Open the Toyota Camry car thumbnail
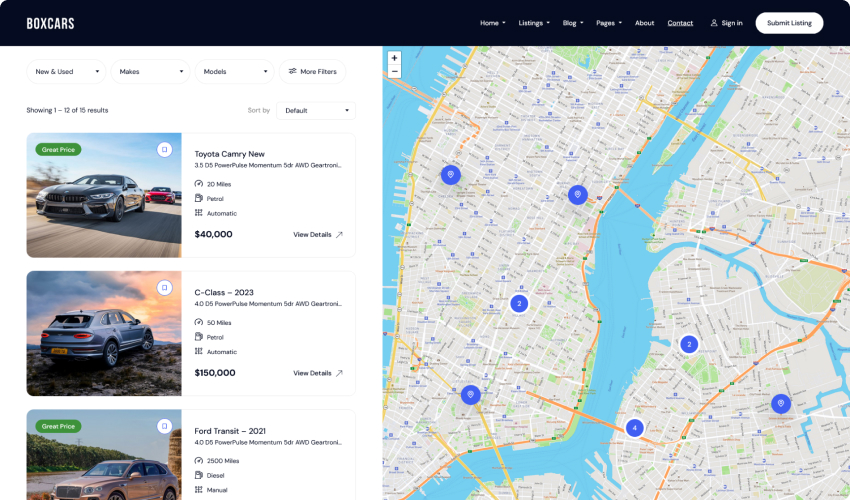The height and width of the screenshot is (500, 850). point(104,195)
